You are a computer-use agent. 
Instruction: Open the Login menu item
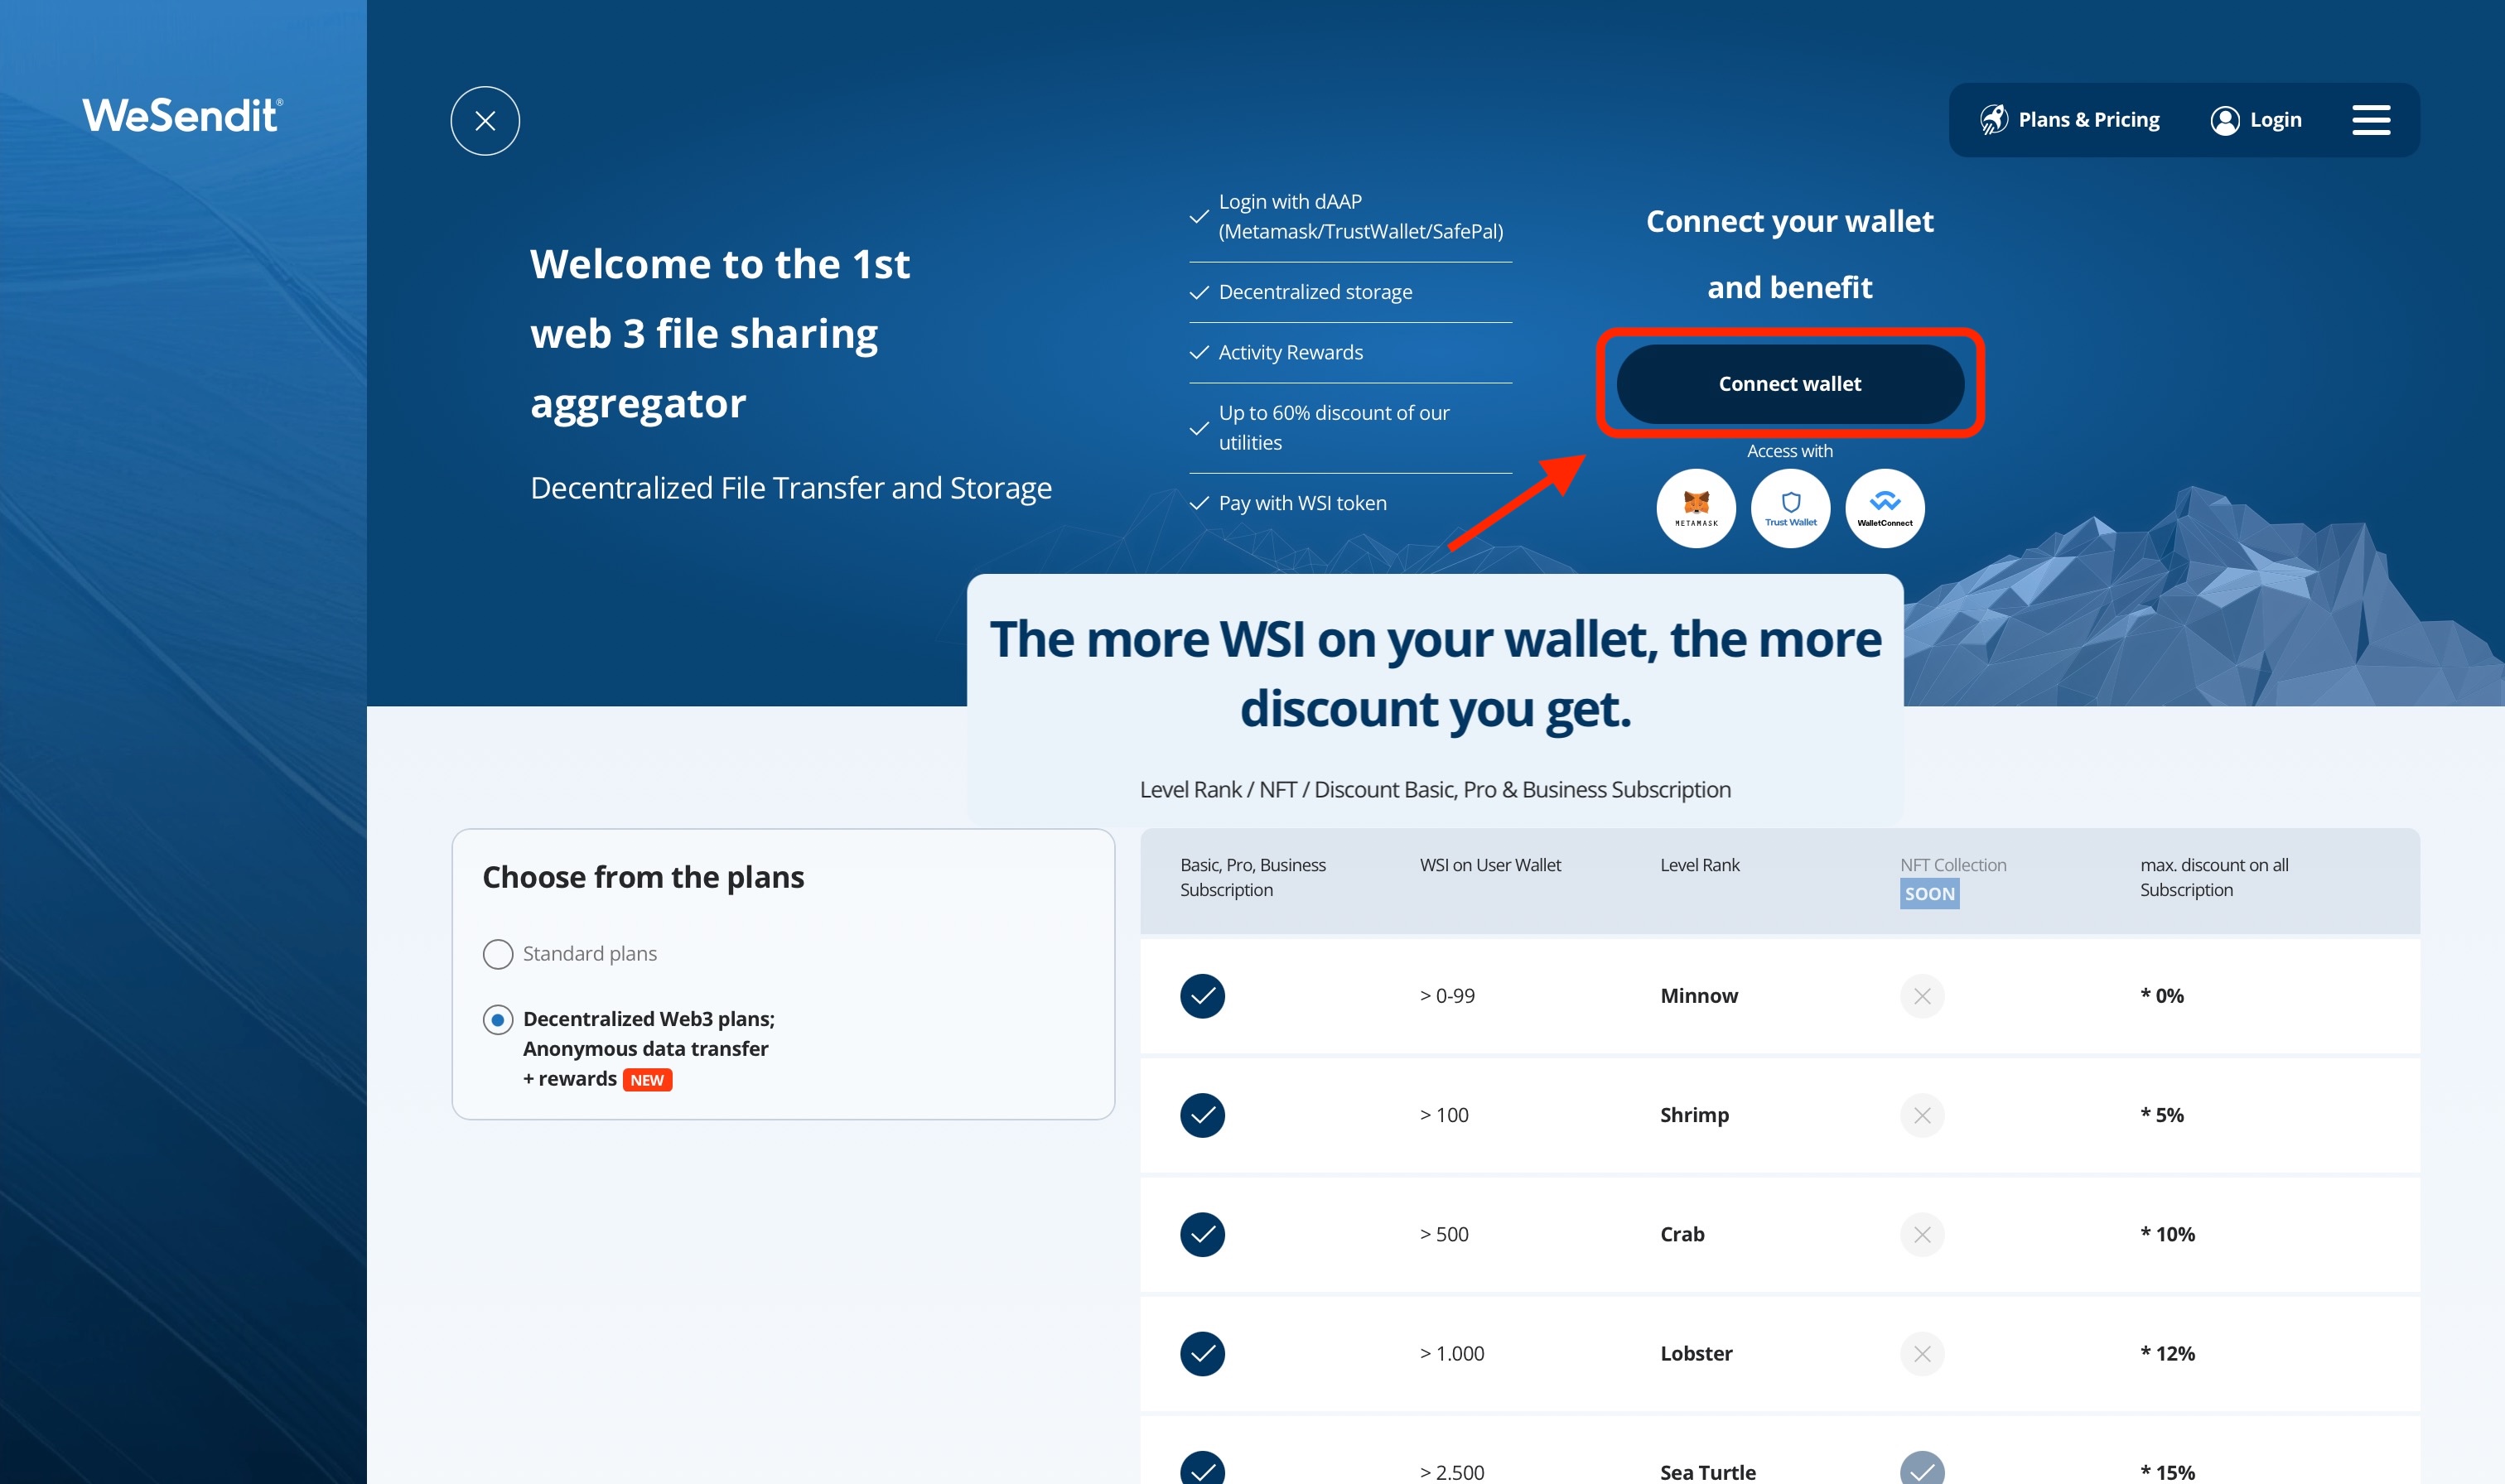tap(2256, 120)
